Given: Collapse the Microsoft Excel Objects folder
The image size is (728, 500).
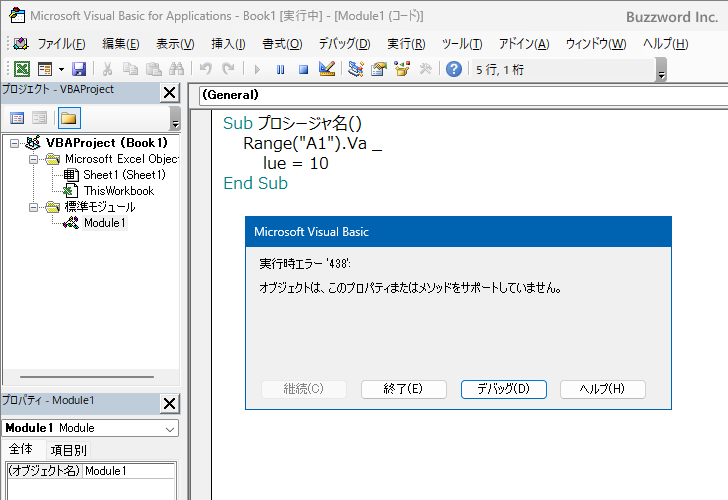Looking at the screenshot, I should 33,160.
